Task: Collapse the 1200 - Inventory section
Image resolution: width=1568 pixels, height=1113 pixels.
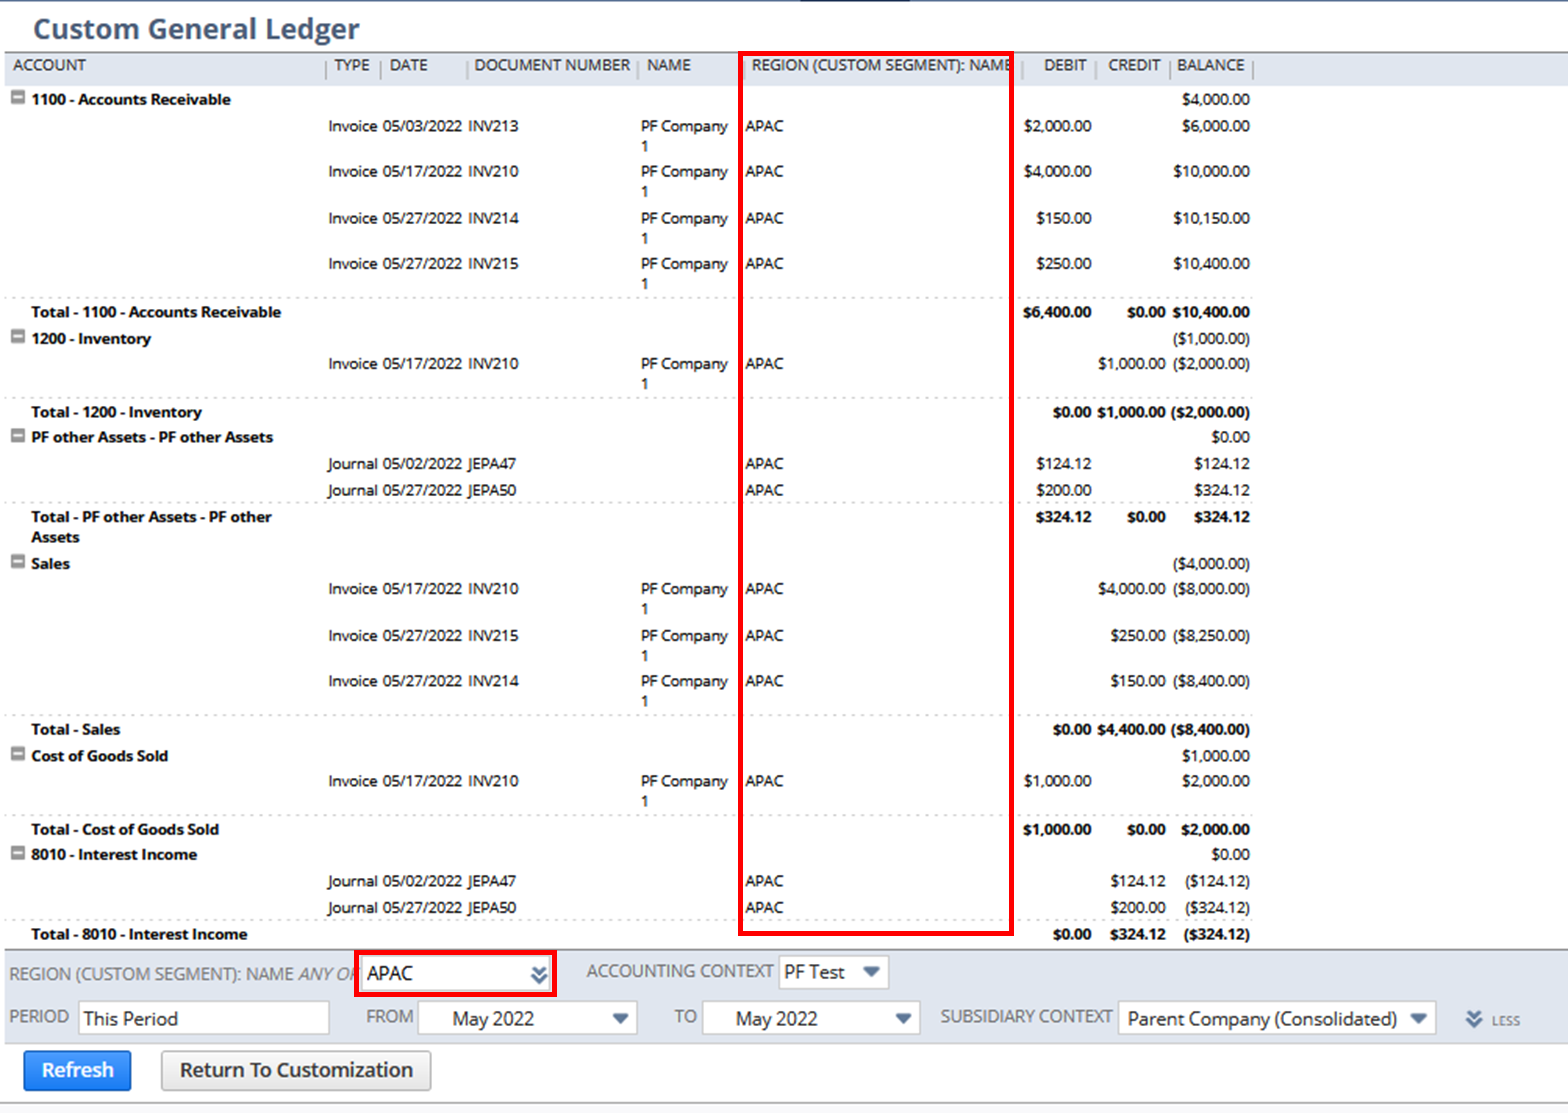Action: pyautogui.click(x=18, y=337)
